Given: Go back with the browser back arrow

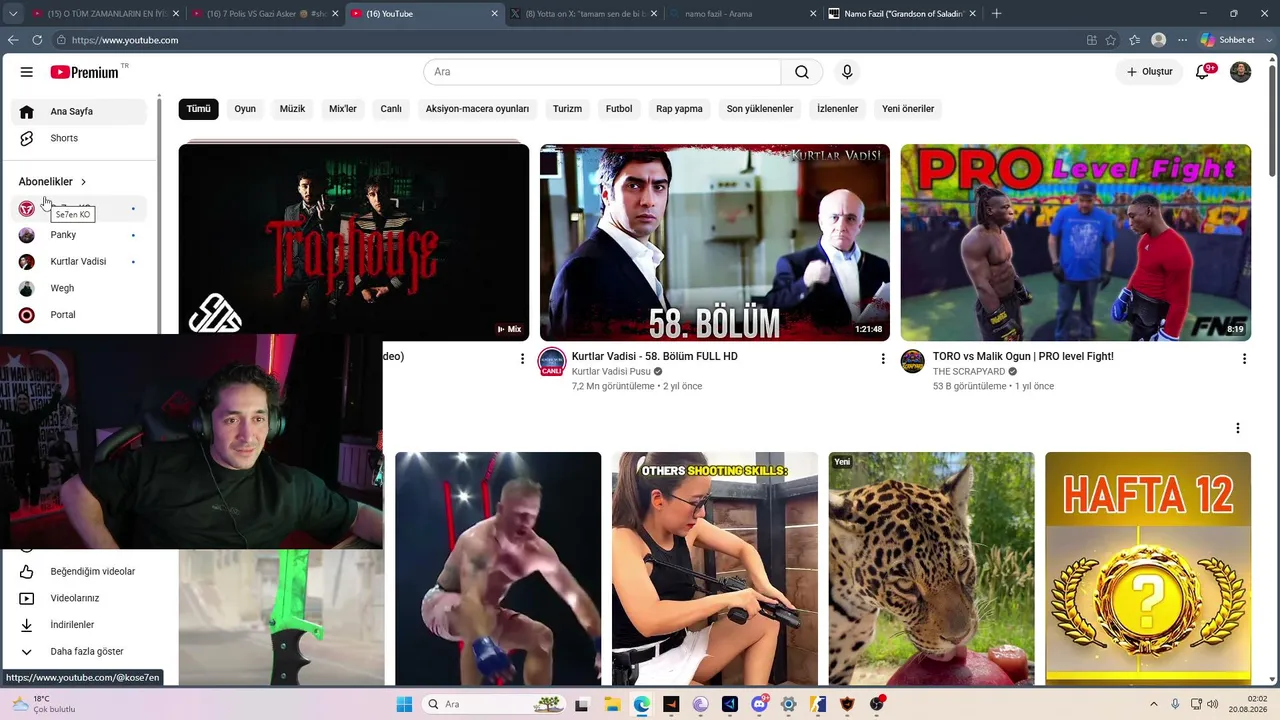Looking at the screenshot, I should [13, 40].
